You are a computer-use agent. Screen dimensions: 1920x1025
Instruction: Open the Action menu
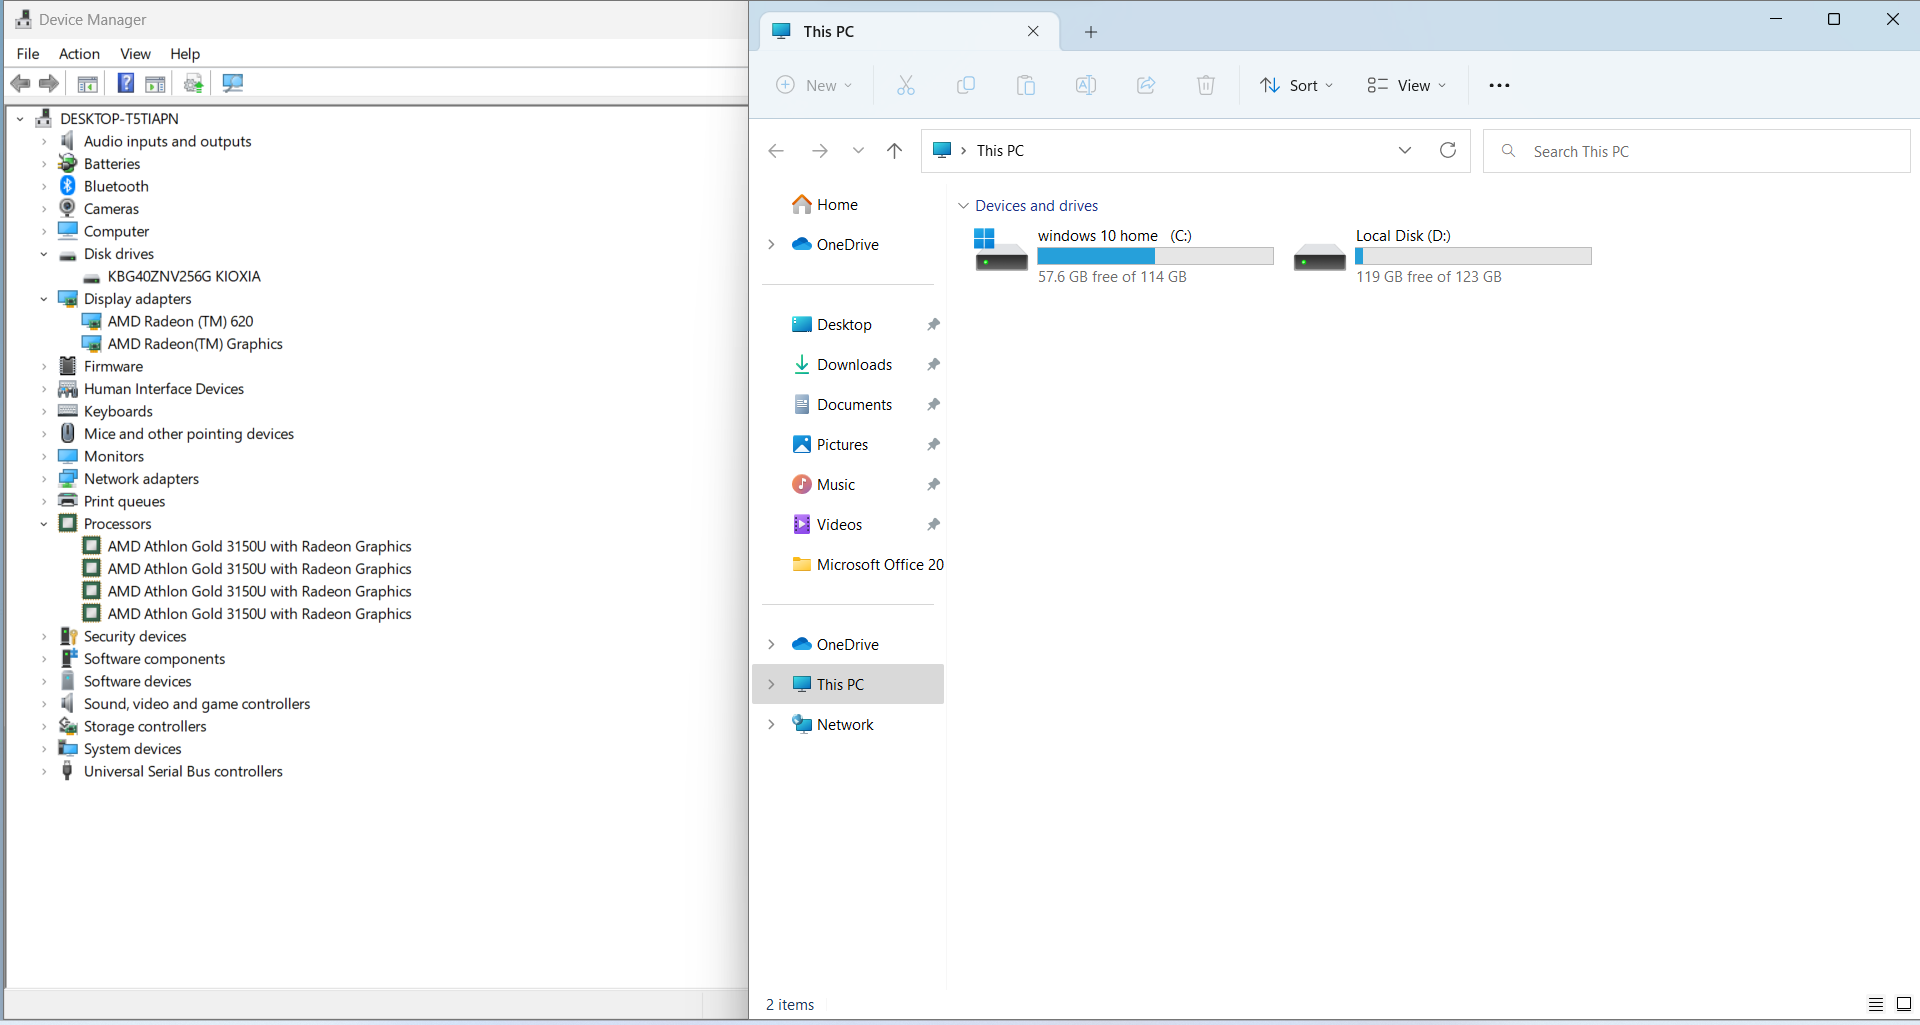(x=79, y=54)
